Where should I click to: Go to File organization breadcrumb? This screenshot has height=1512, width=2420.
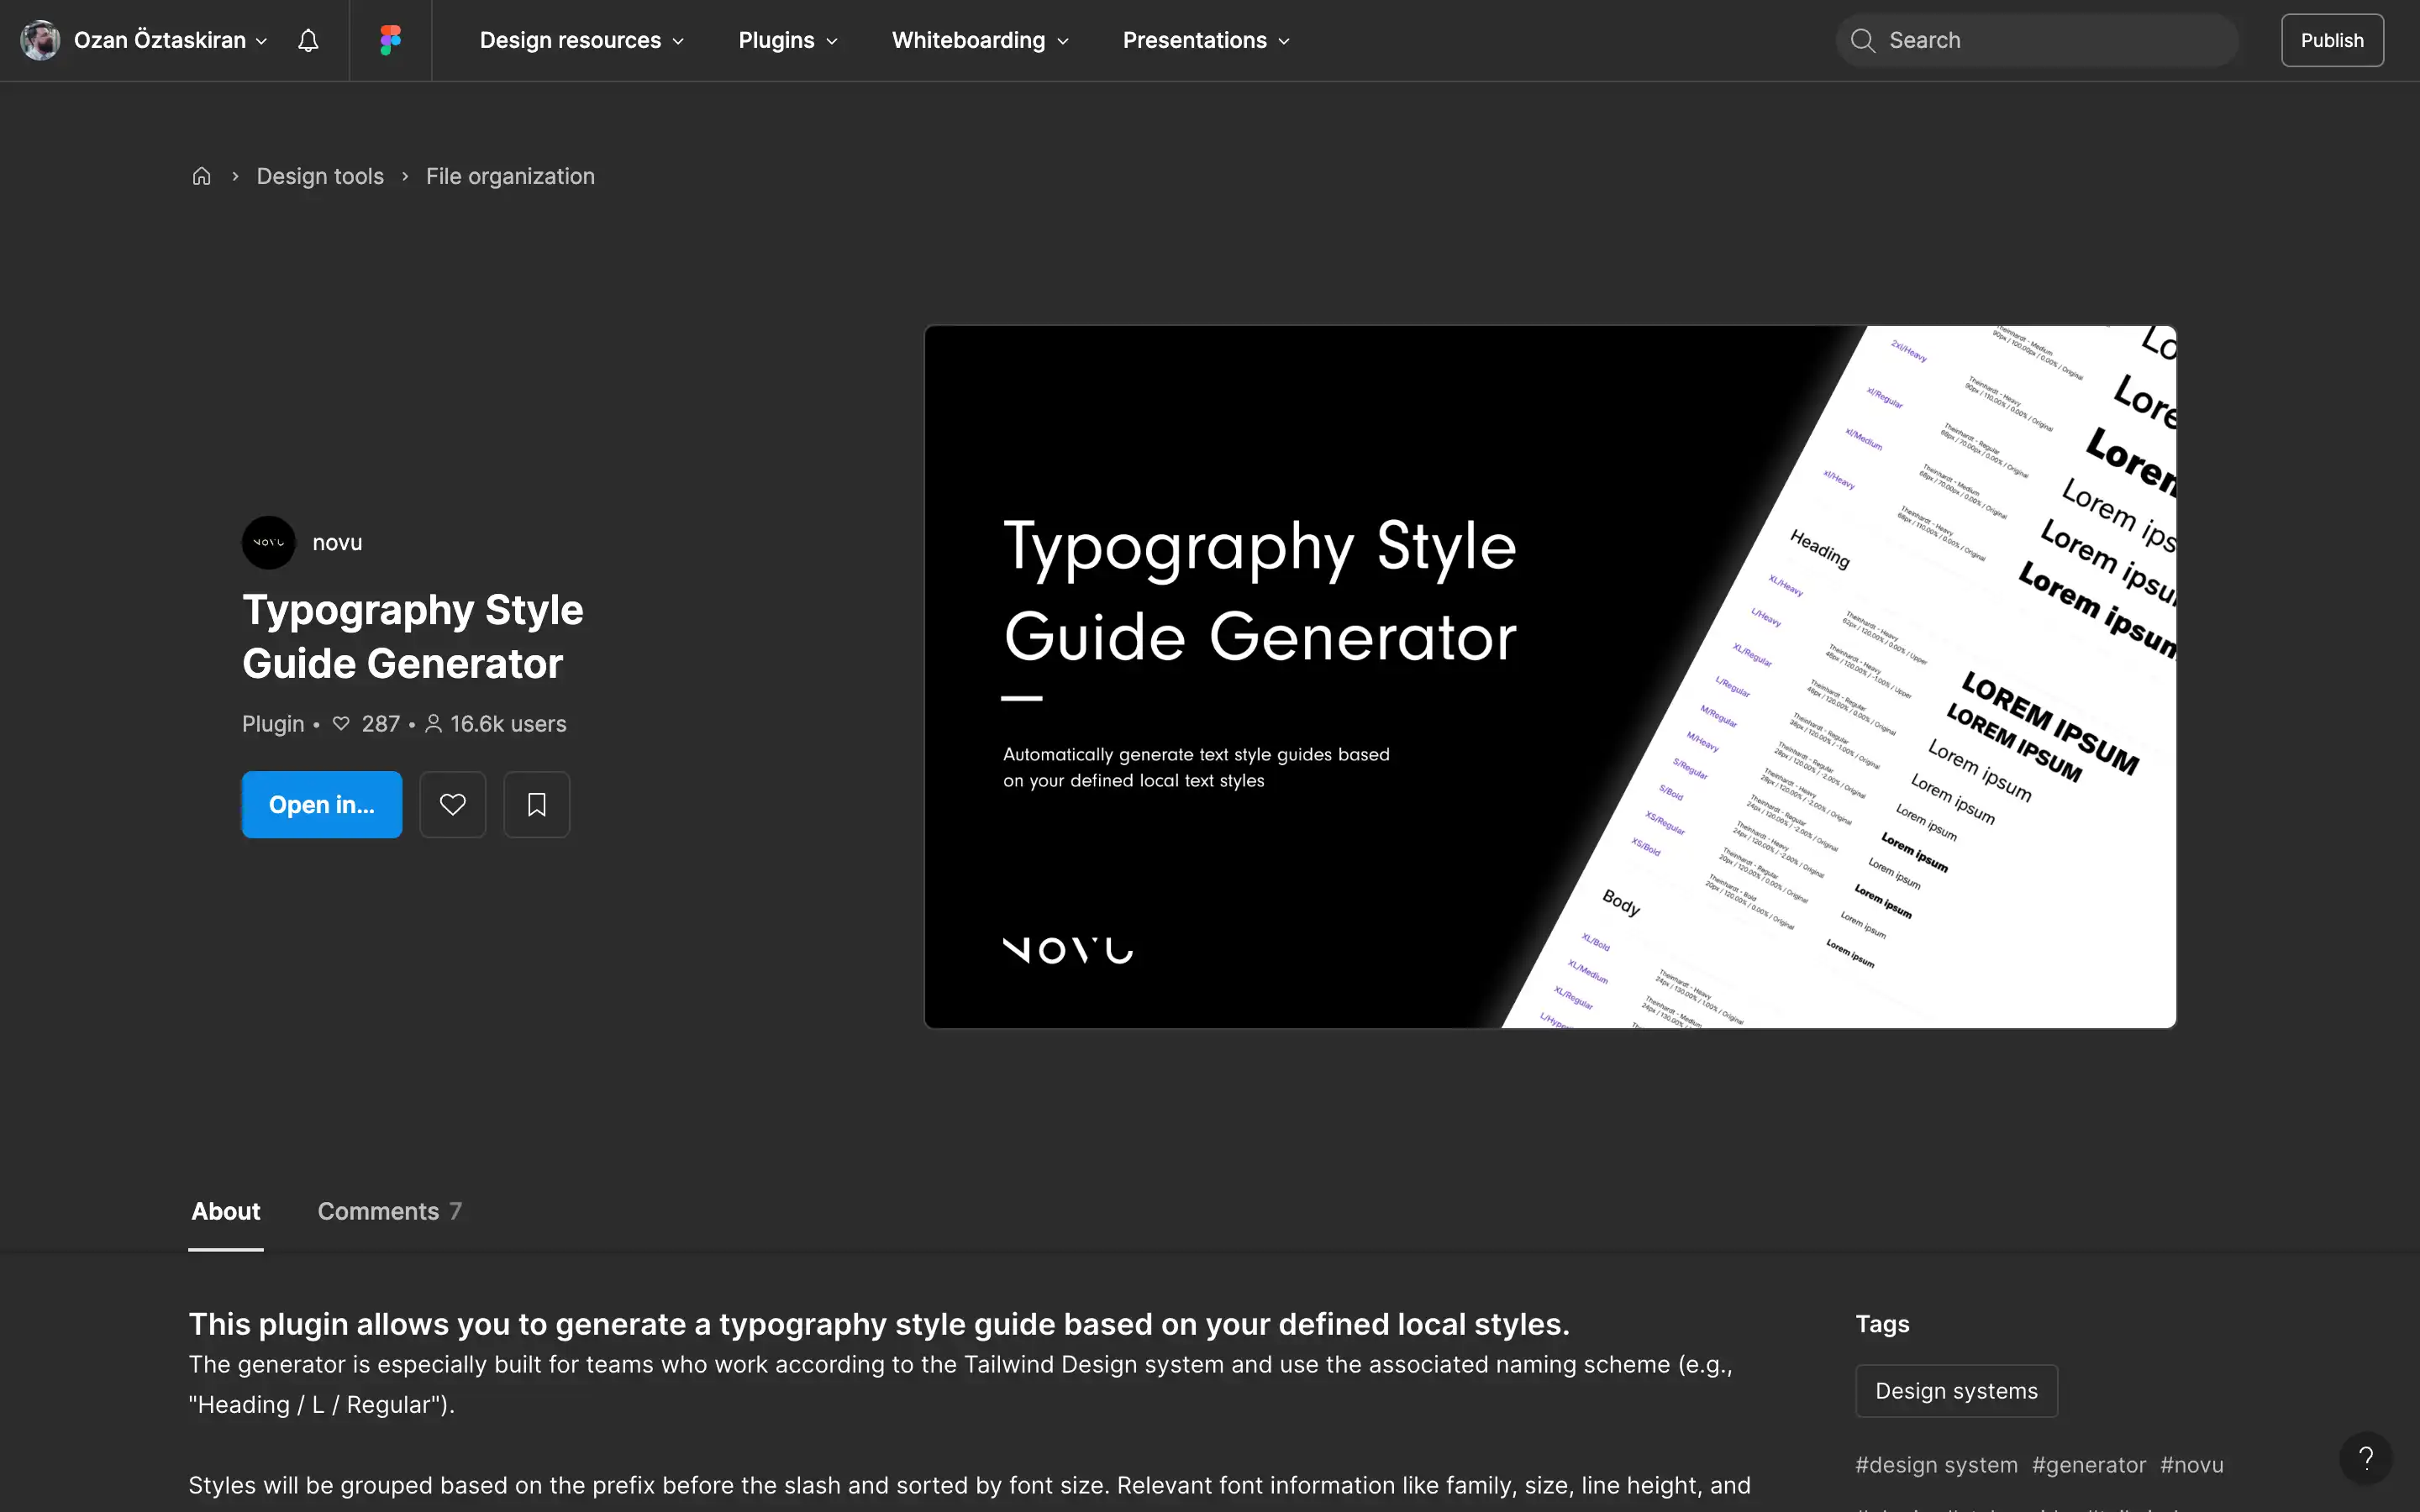pyautogui.click(x=510, y=176)
